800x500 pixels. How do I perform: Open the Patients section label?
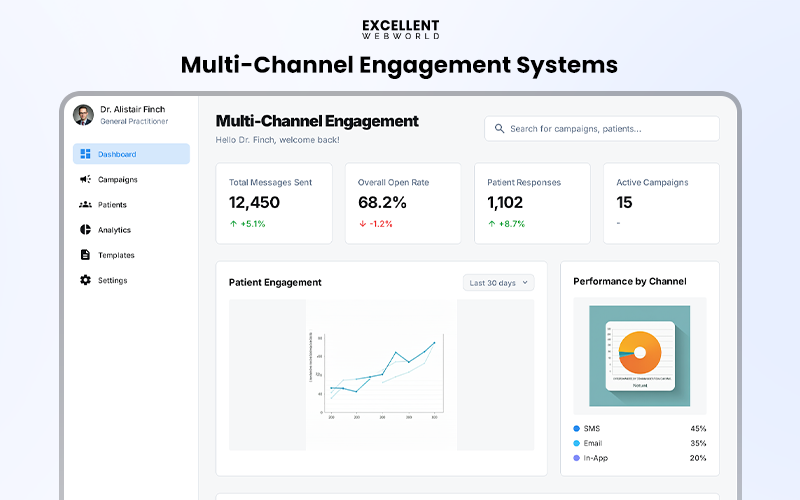tap(112, 205)
